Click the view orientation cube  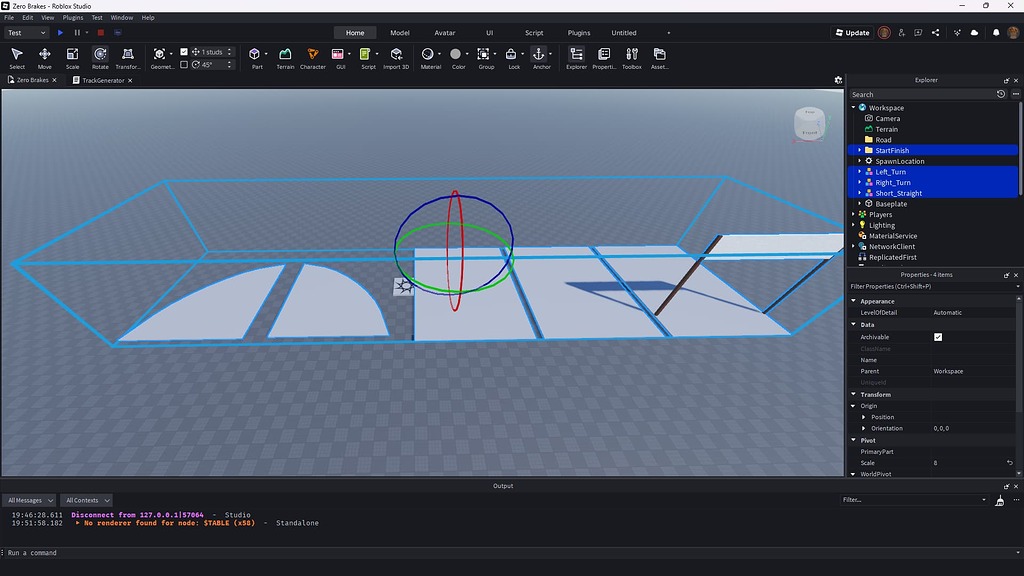(810, 124)
